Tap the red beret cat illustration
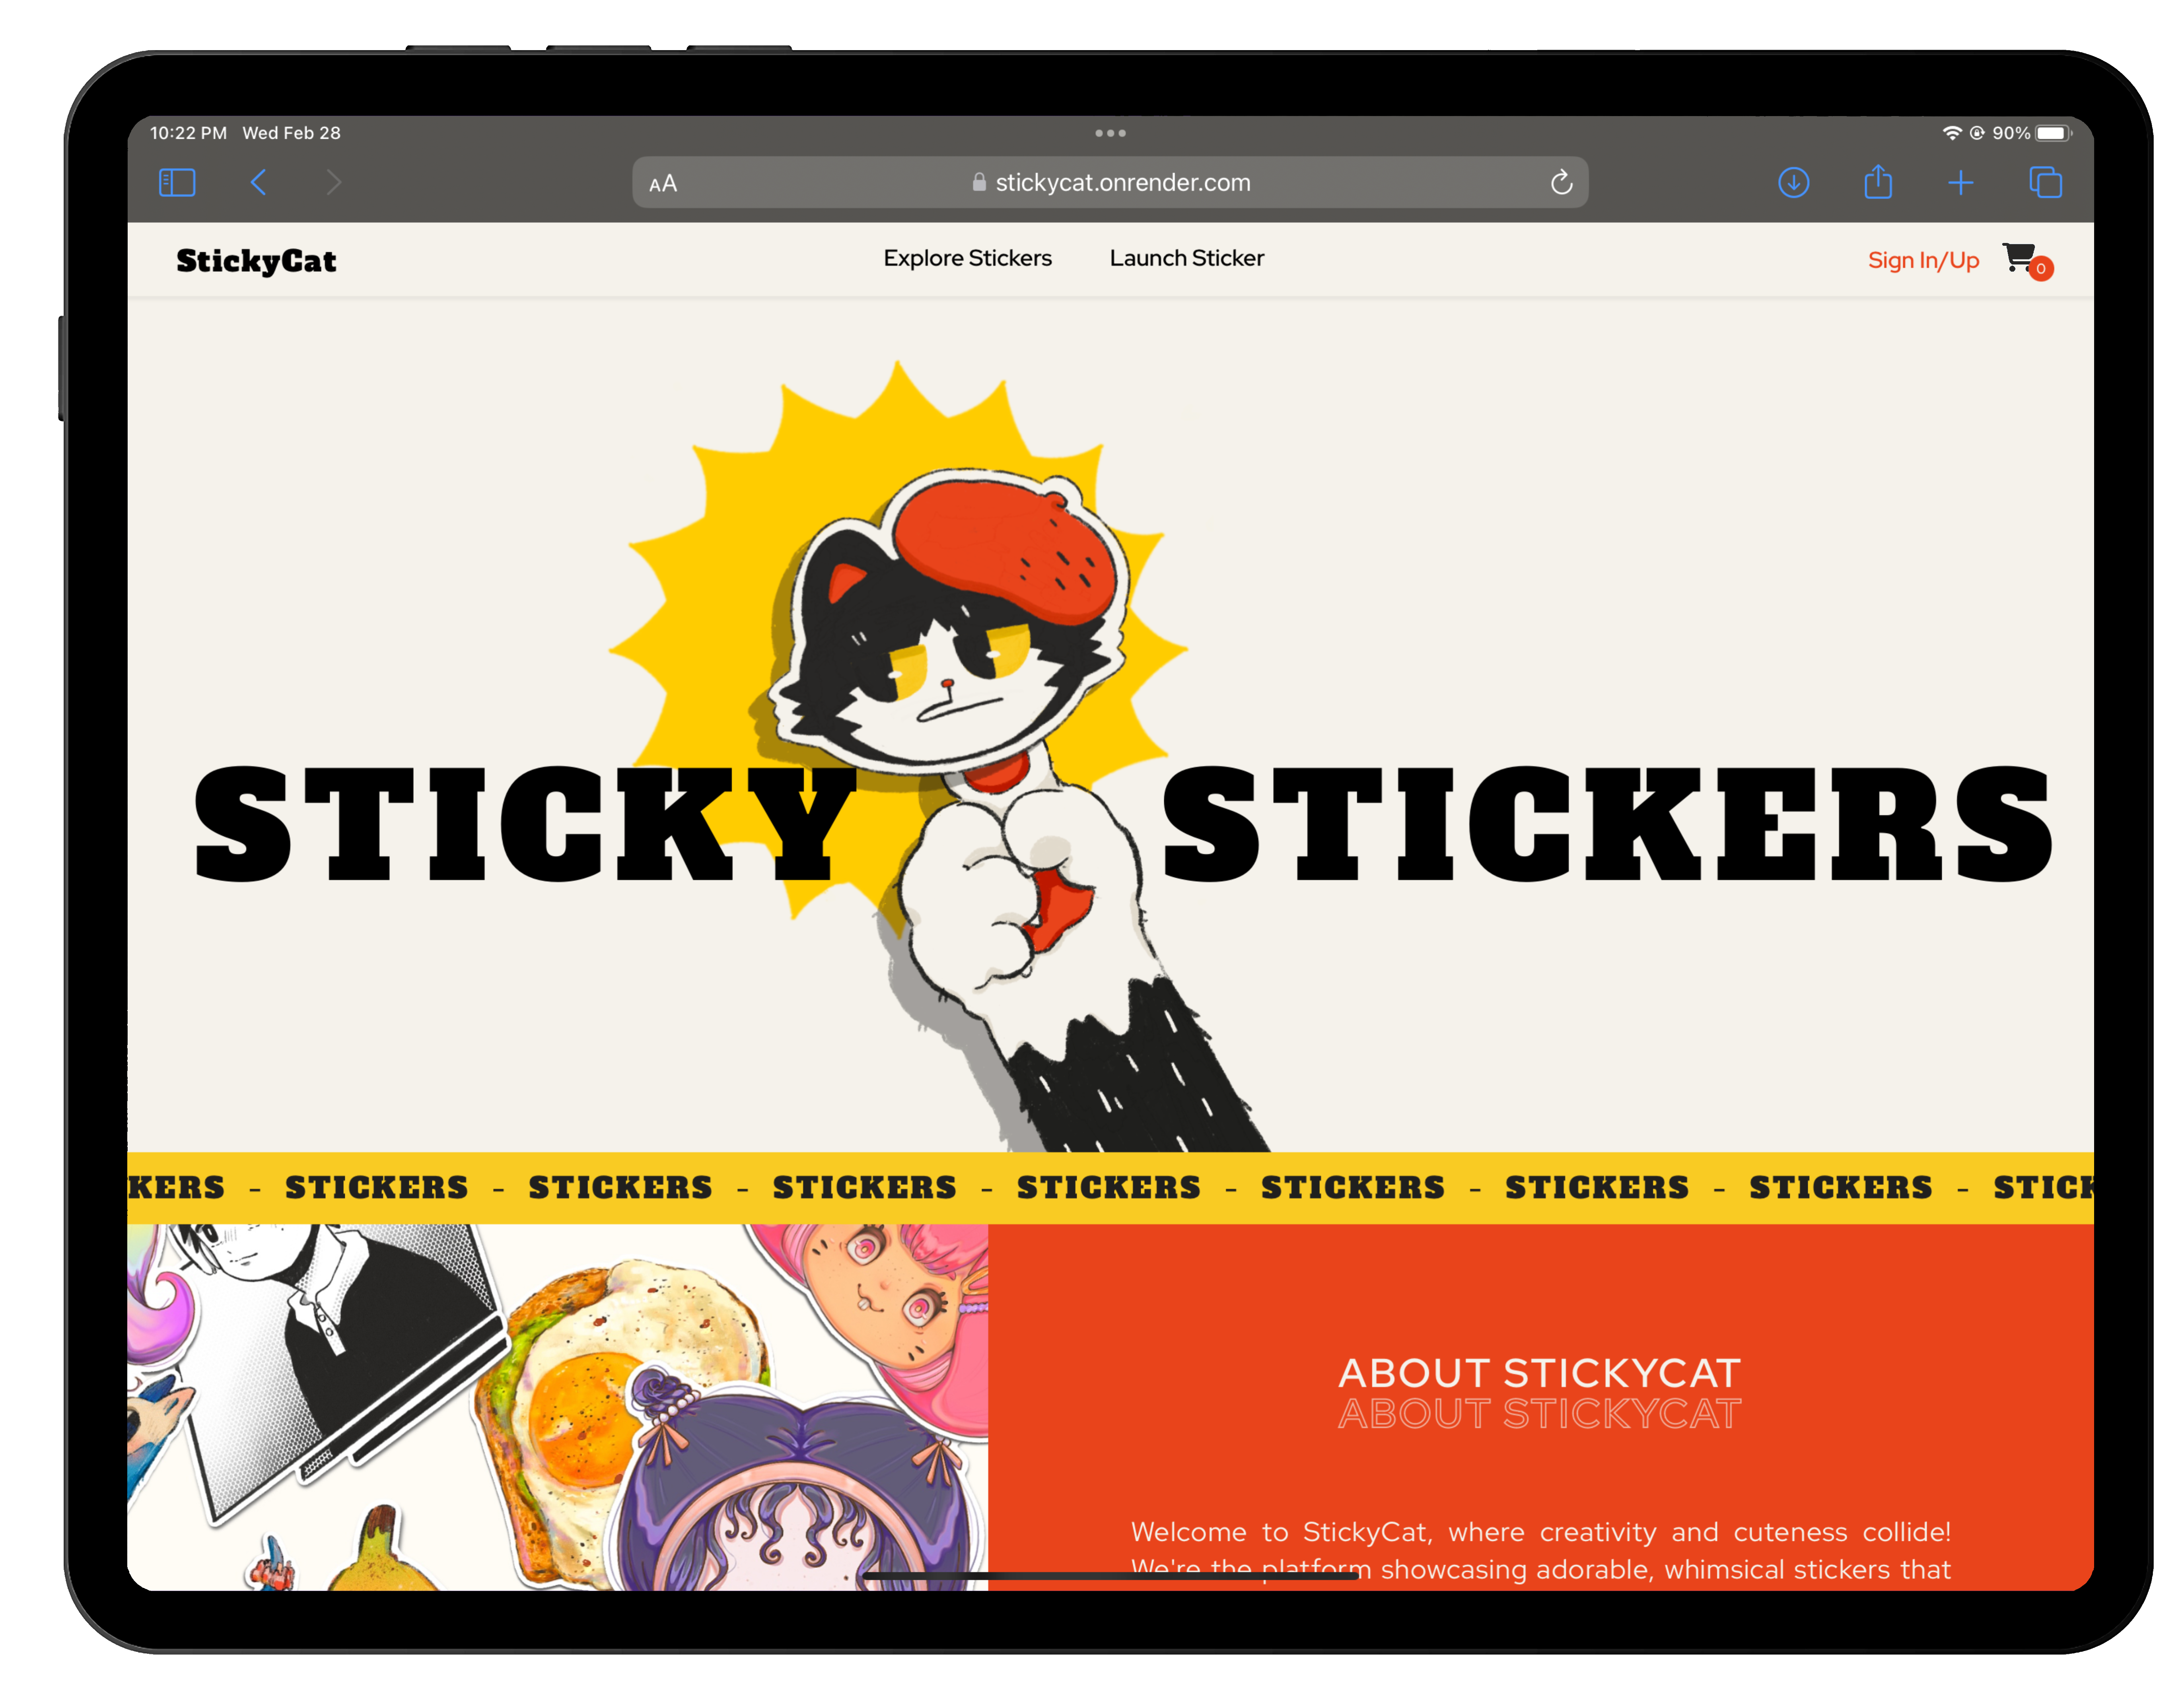 pos(950,760)
